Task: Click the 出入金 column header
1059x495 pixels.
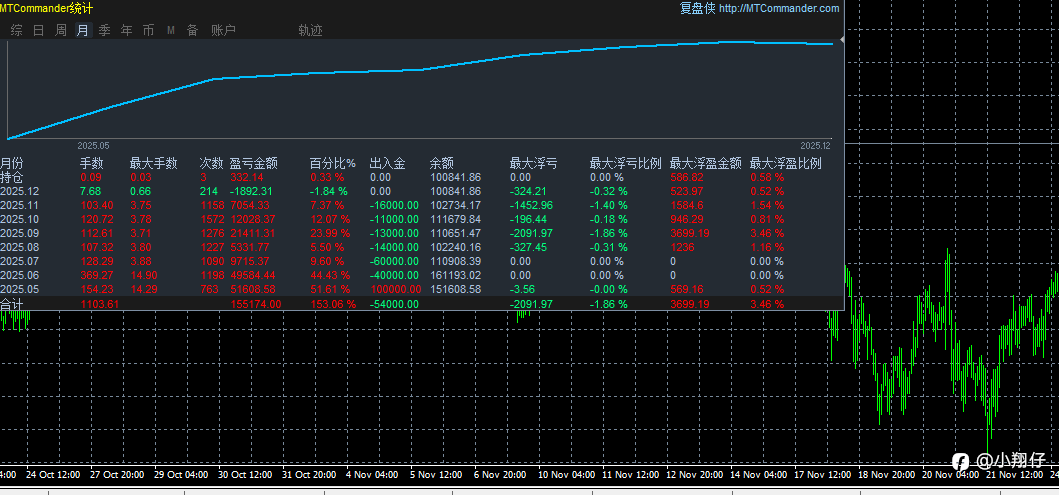Action: 388,163
